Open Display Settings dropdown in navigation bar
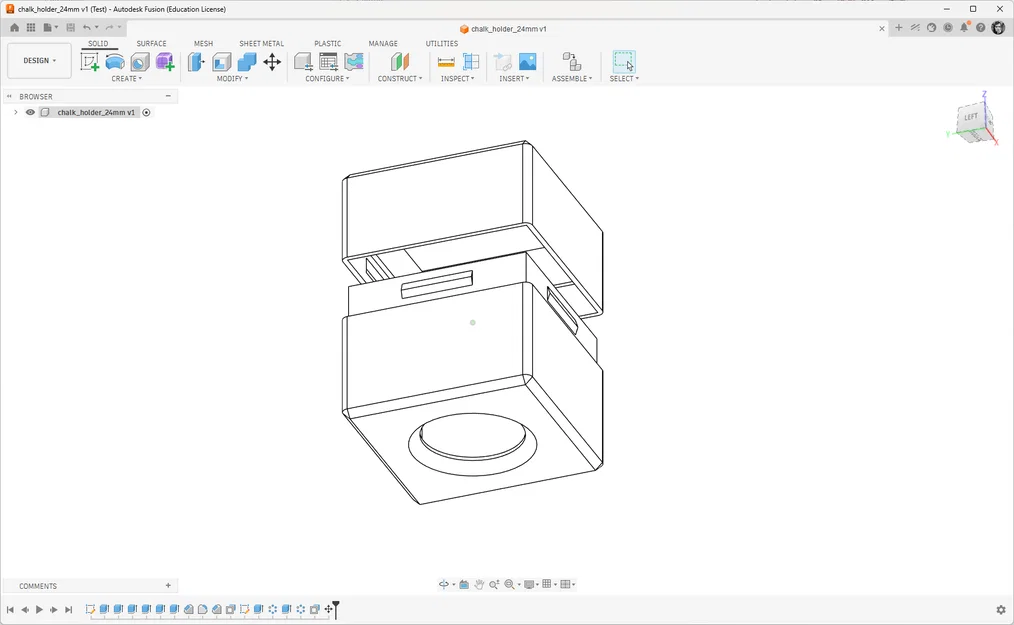The image size is (1014, 625). tap(531, 584)
